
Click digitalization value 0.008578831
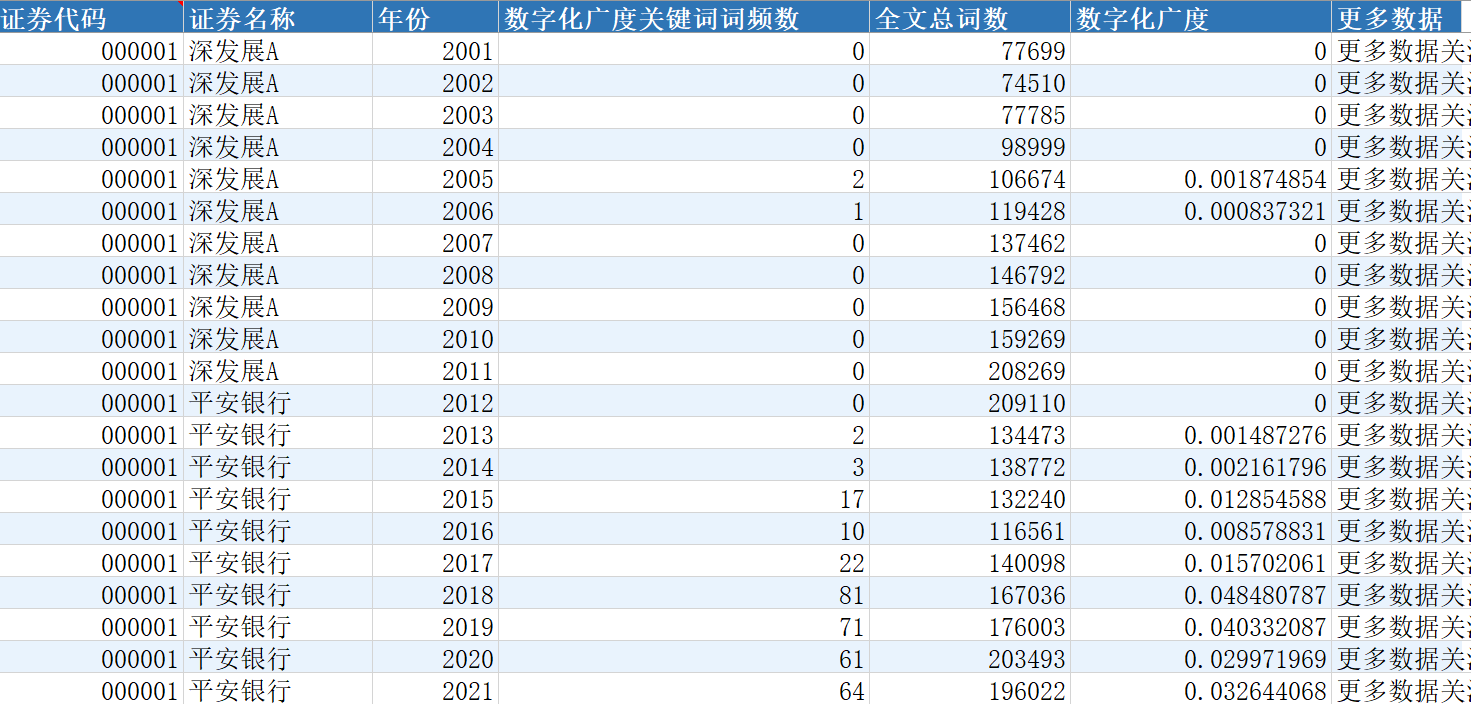tap(1201, 531)
